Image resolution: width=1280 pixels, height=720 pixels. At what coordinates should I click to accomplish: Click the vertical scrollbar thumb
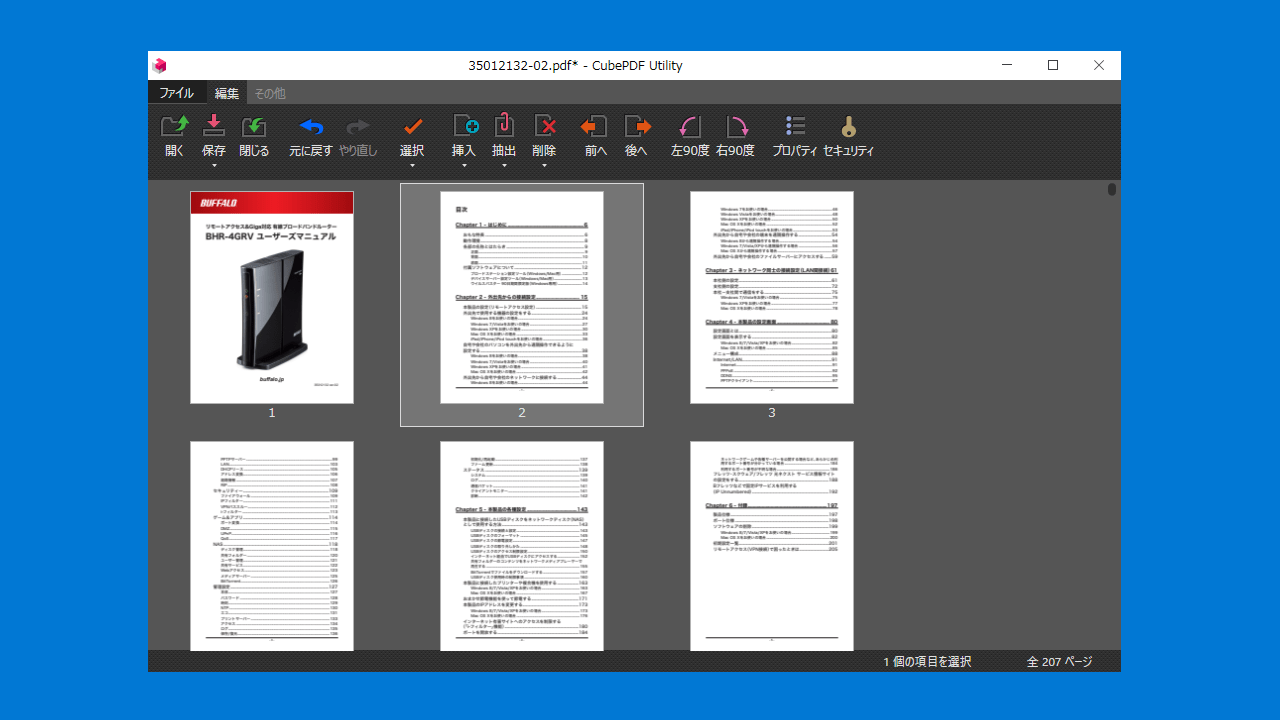point(1112,189)
